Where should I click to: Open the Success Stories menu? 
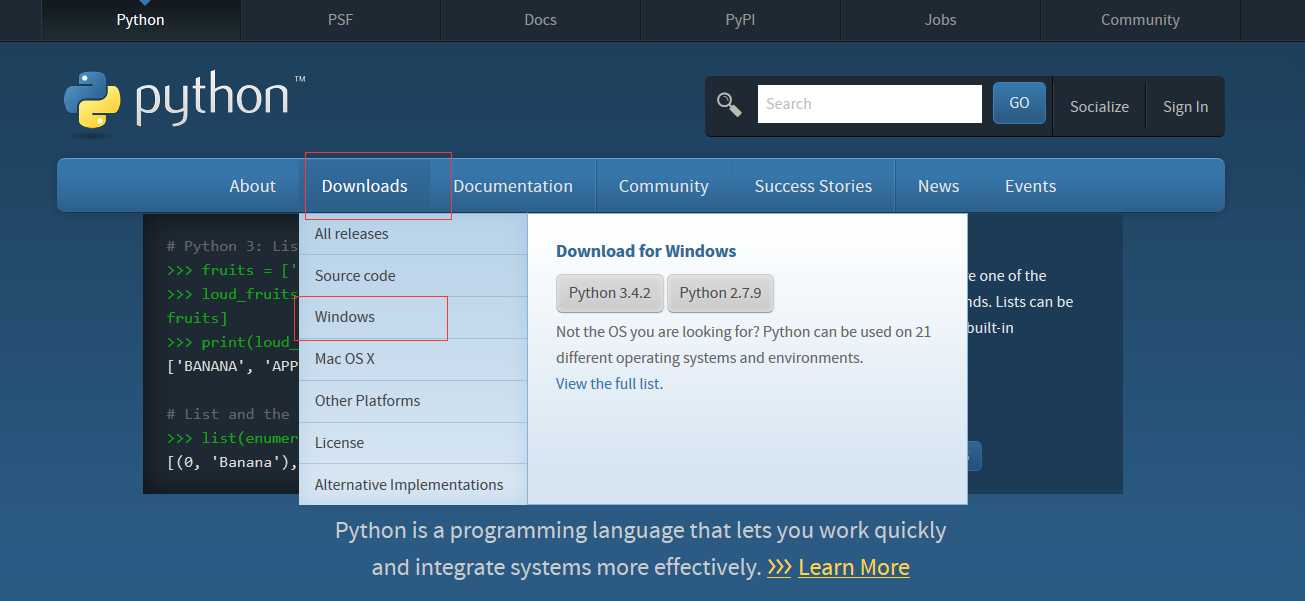point(813,186)
